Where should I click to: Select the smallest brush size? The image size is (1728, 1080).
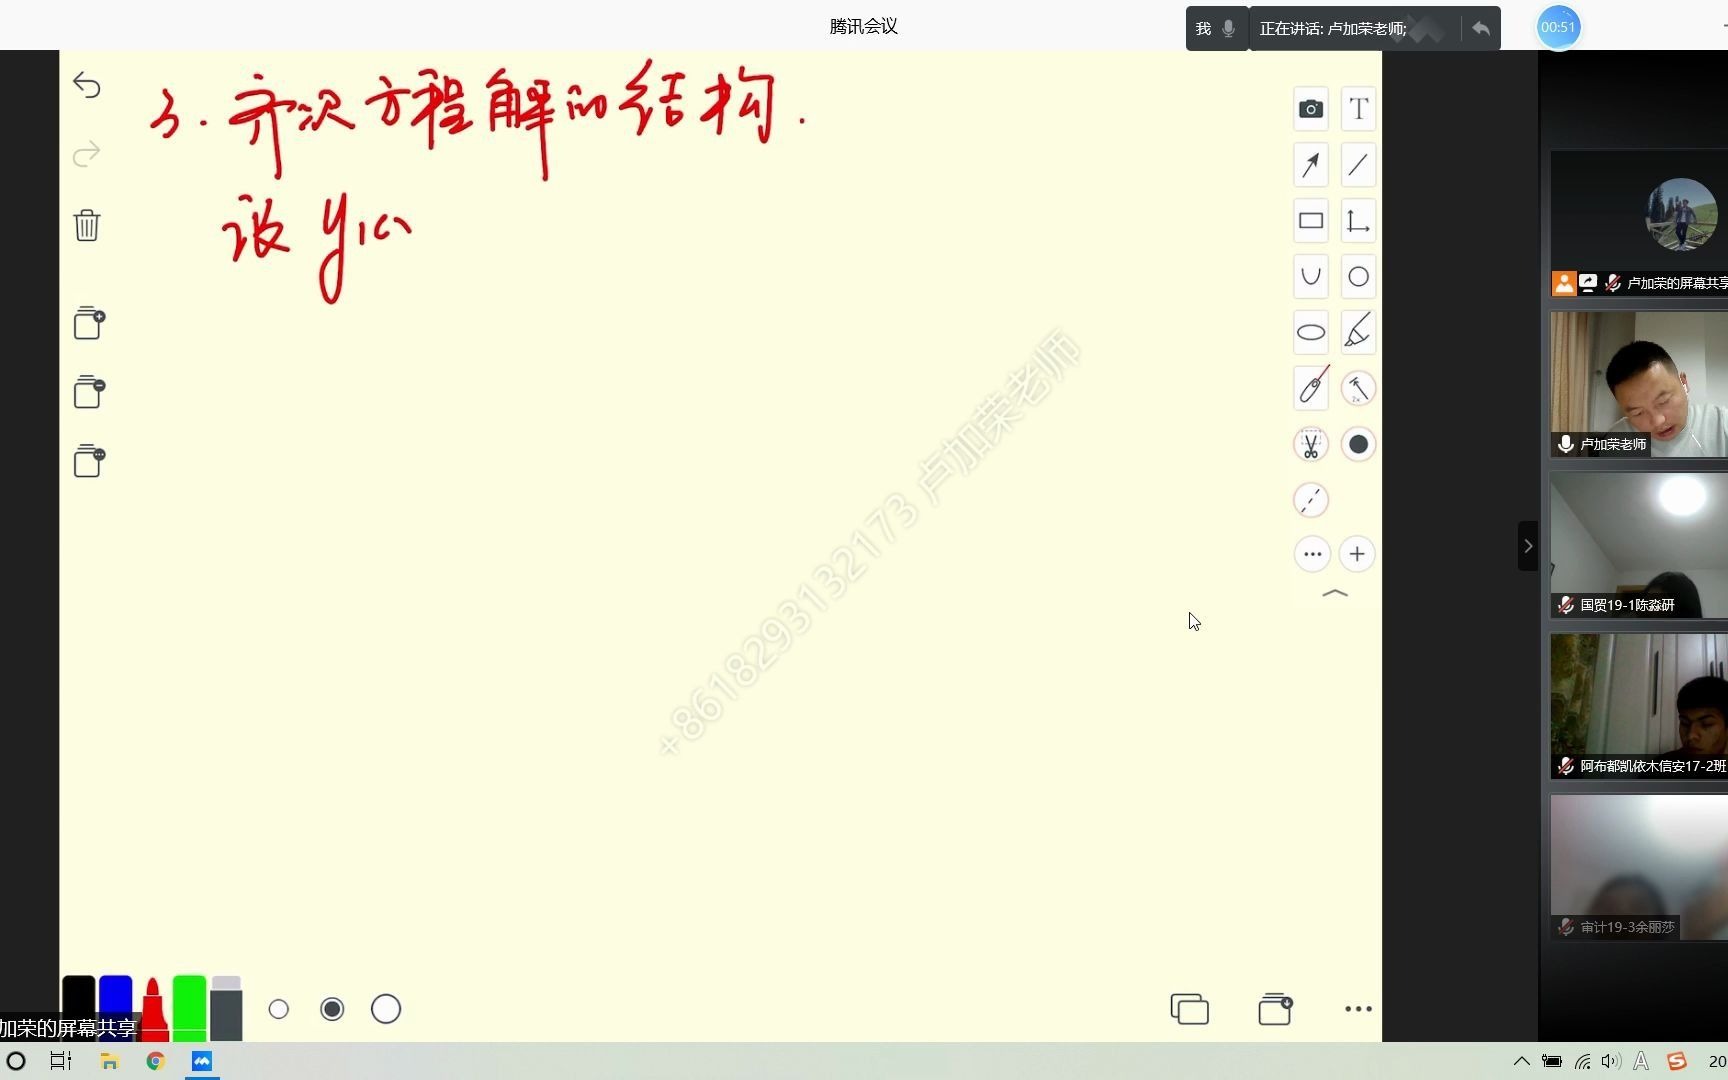point(279,1009)
